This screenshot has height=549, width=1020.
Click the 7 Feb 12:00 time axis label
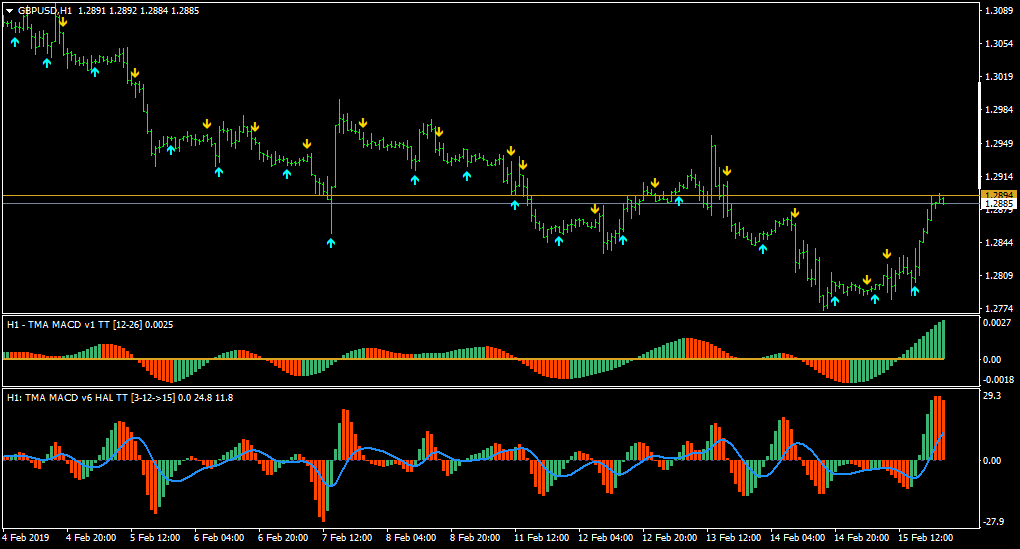(x=345, y=538)
